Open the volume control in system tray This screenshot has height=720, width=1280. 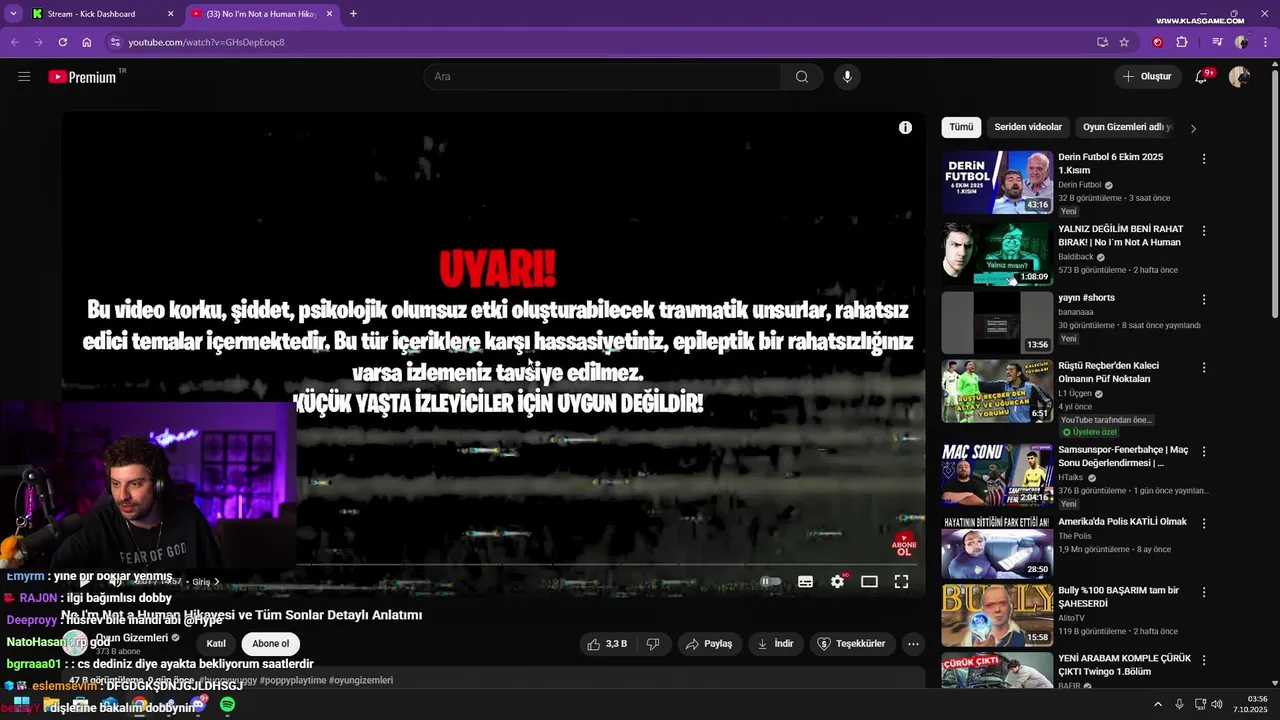[1217, 704]
